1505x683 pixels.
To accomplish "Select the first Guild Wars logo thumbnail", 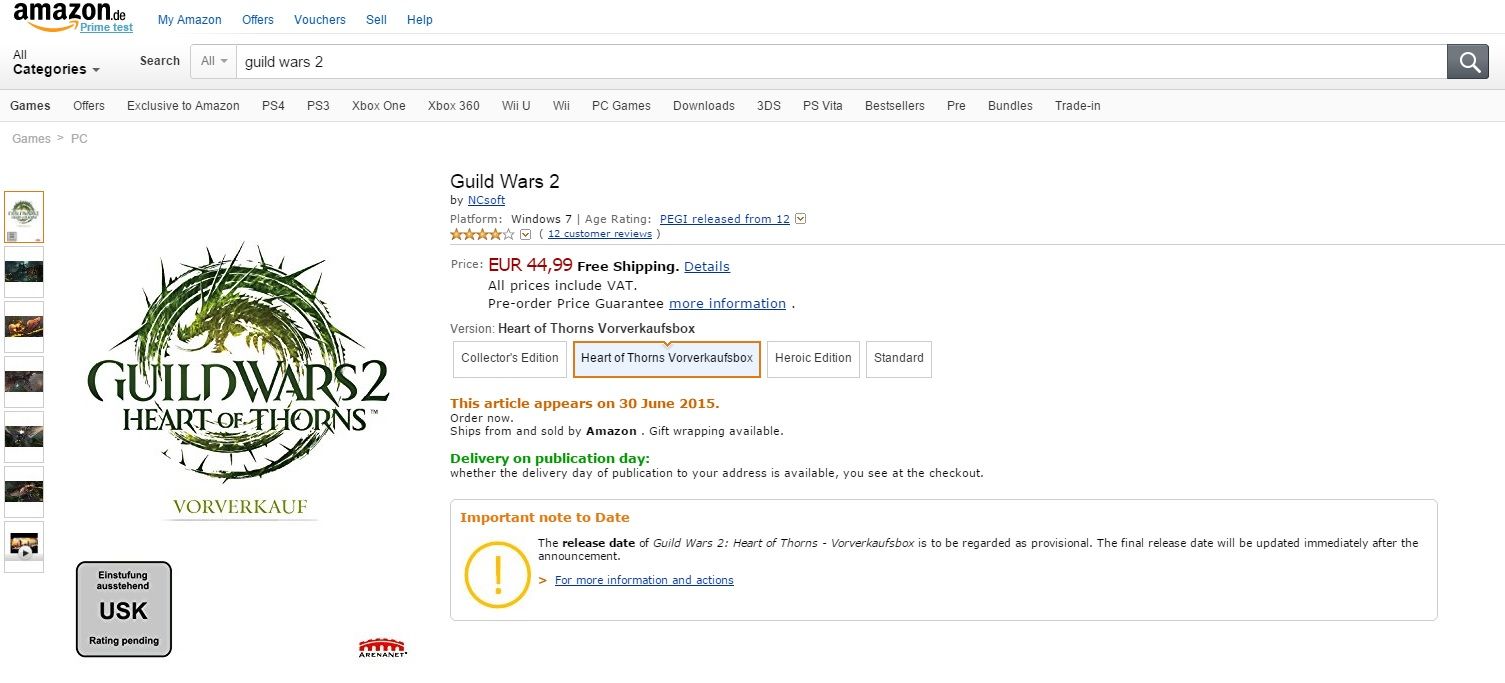I will tap(24, 216).
